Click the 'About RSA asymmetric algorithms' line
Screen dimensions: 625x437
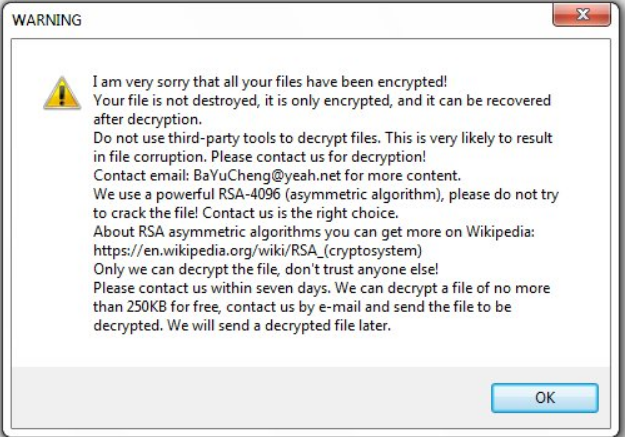(x=314, y=232)
